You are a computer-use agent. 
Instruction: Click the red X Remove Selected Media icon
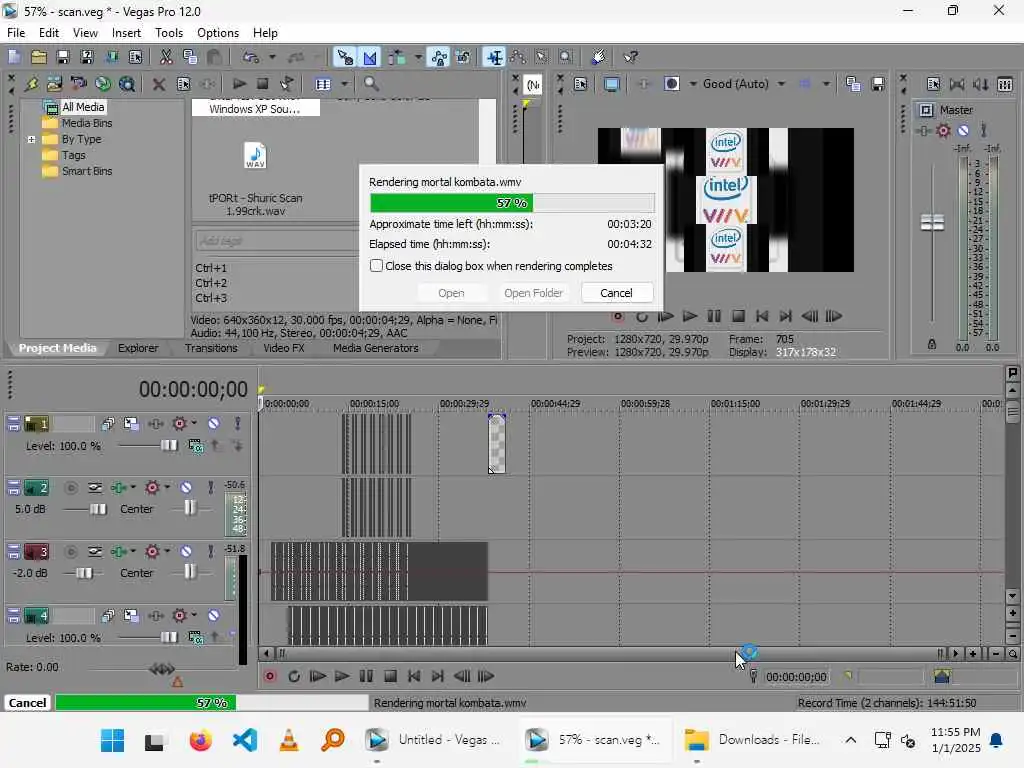pyautogui.click(x=158, y=84)
